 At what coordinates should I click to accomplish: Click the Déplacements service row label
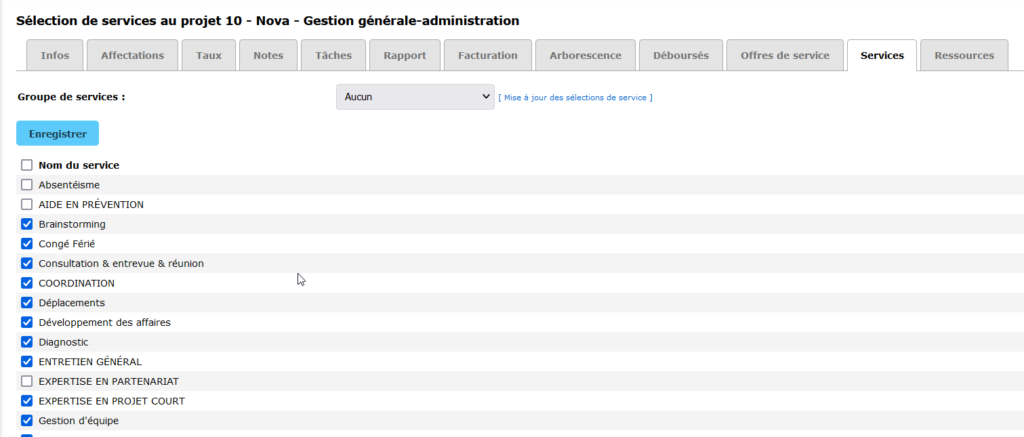71,303
